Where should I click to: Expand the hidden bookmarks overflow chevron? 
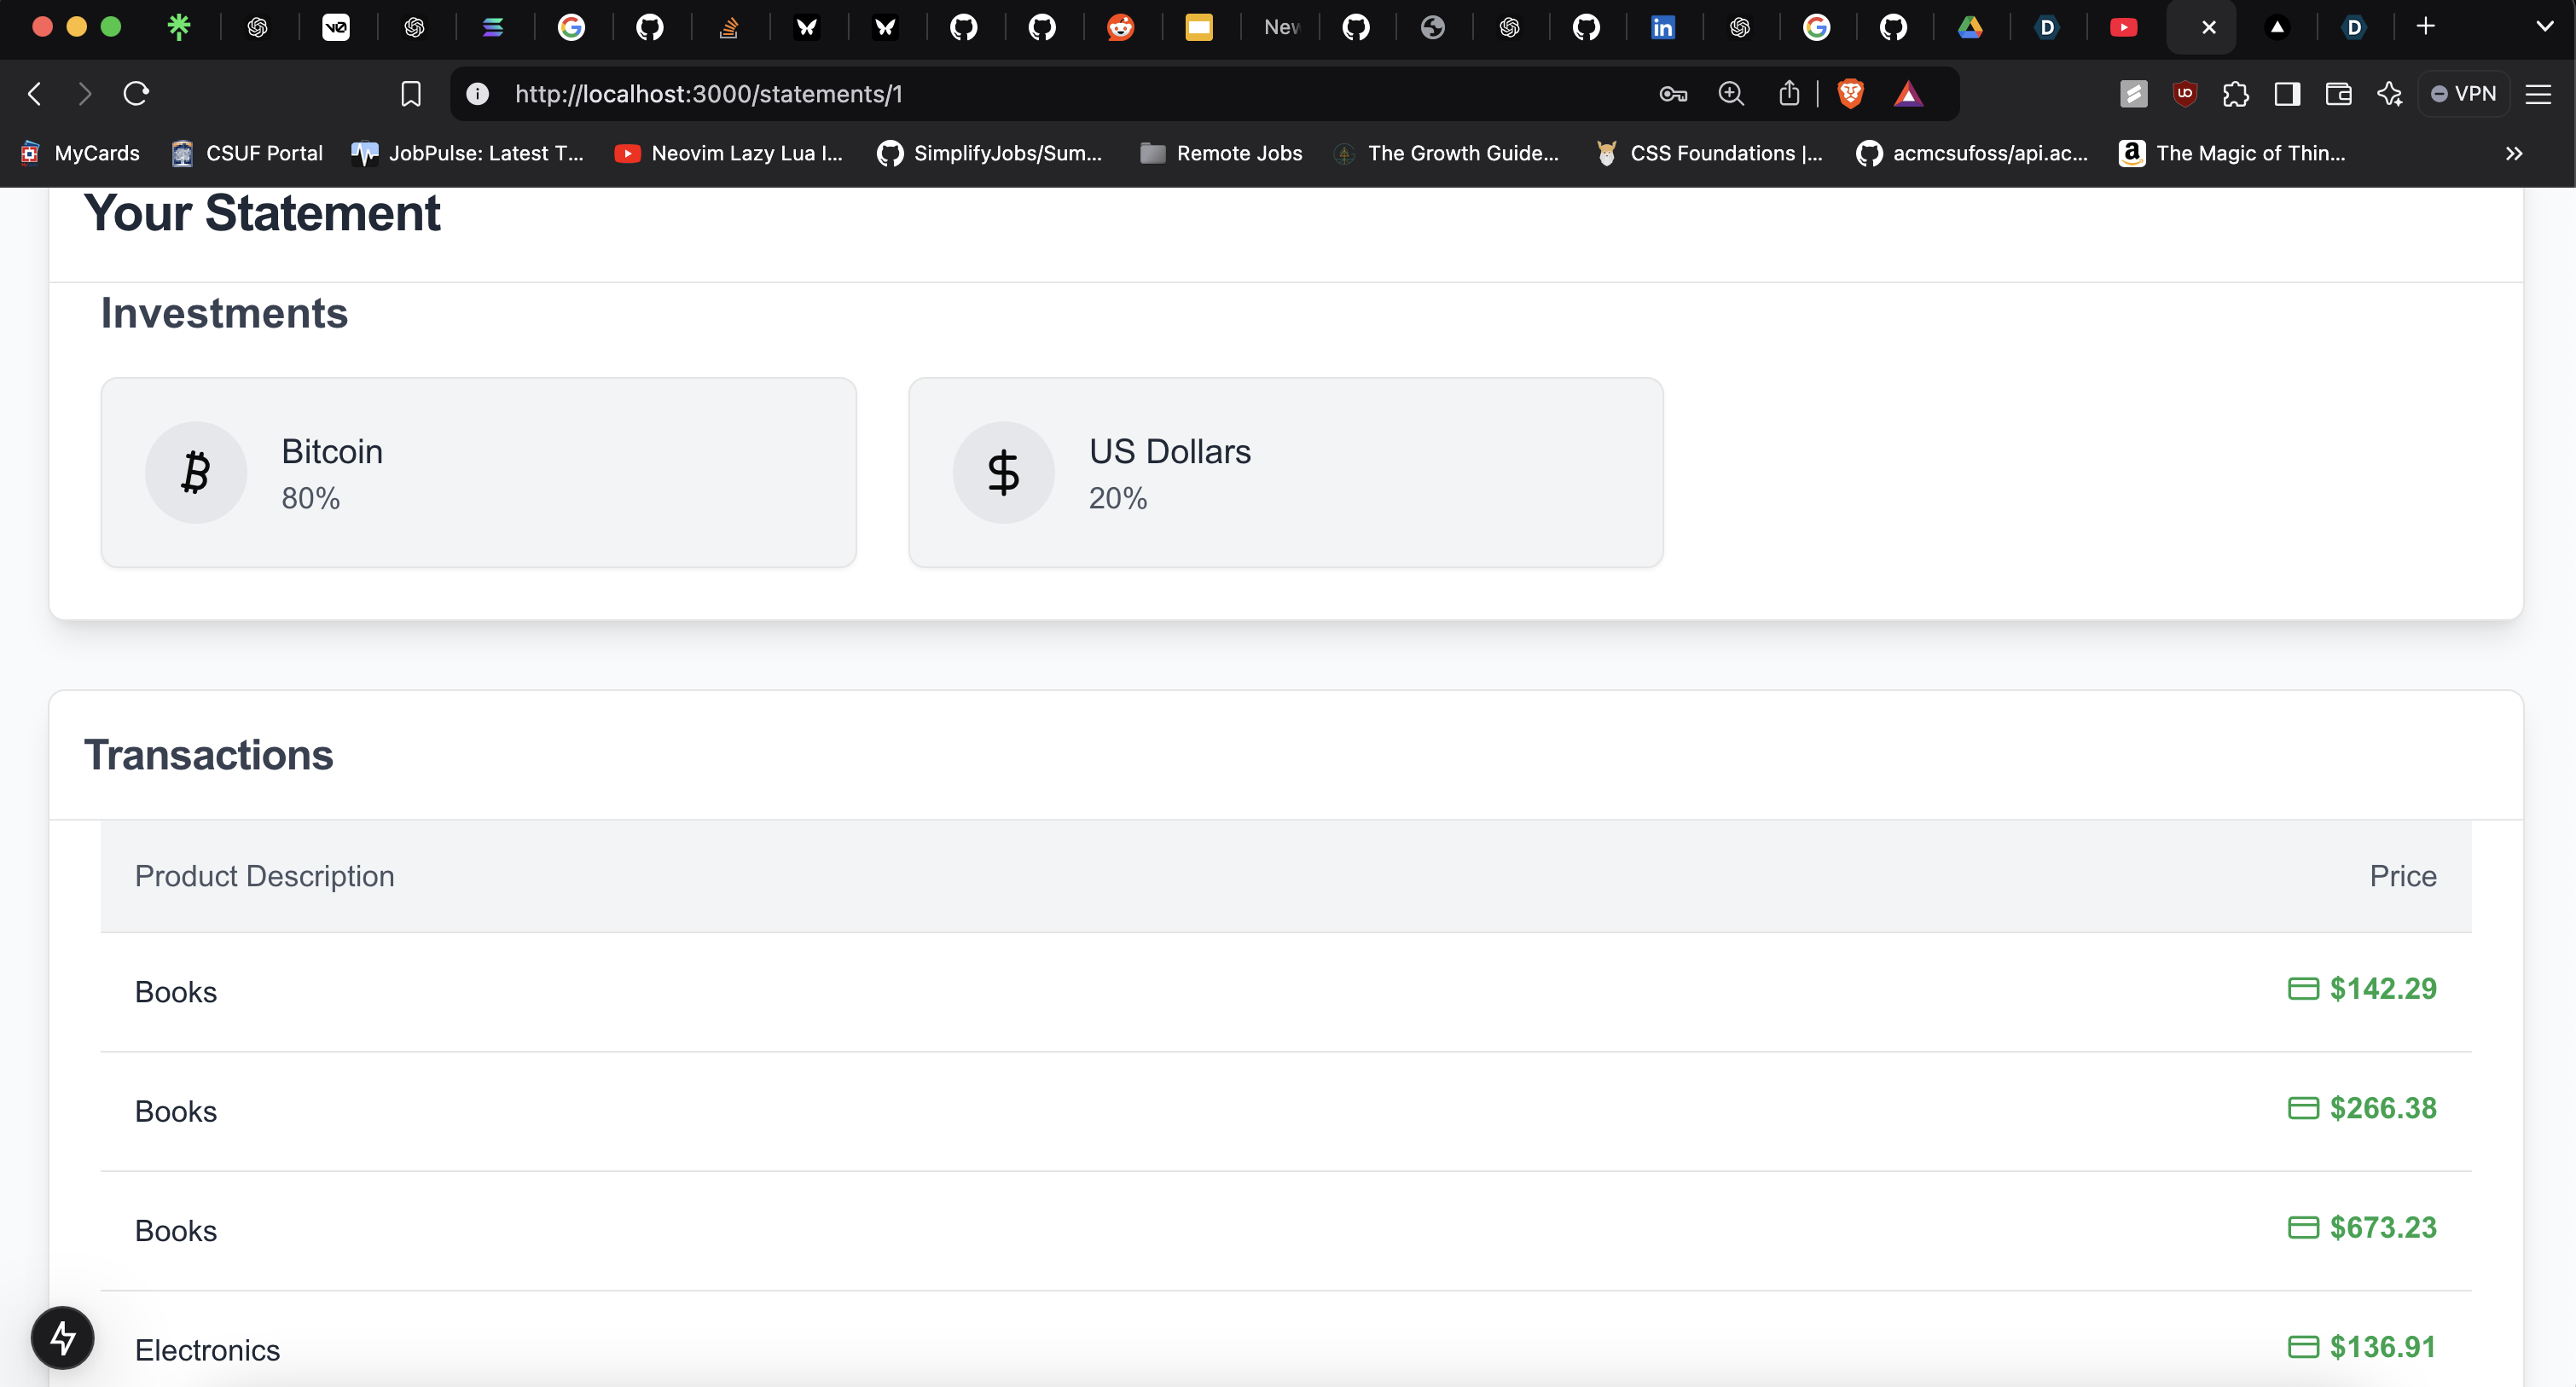click(2514, 153)
